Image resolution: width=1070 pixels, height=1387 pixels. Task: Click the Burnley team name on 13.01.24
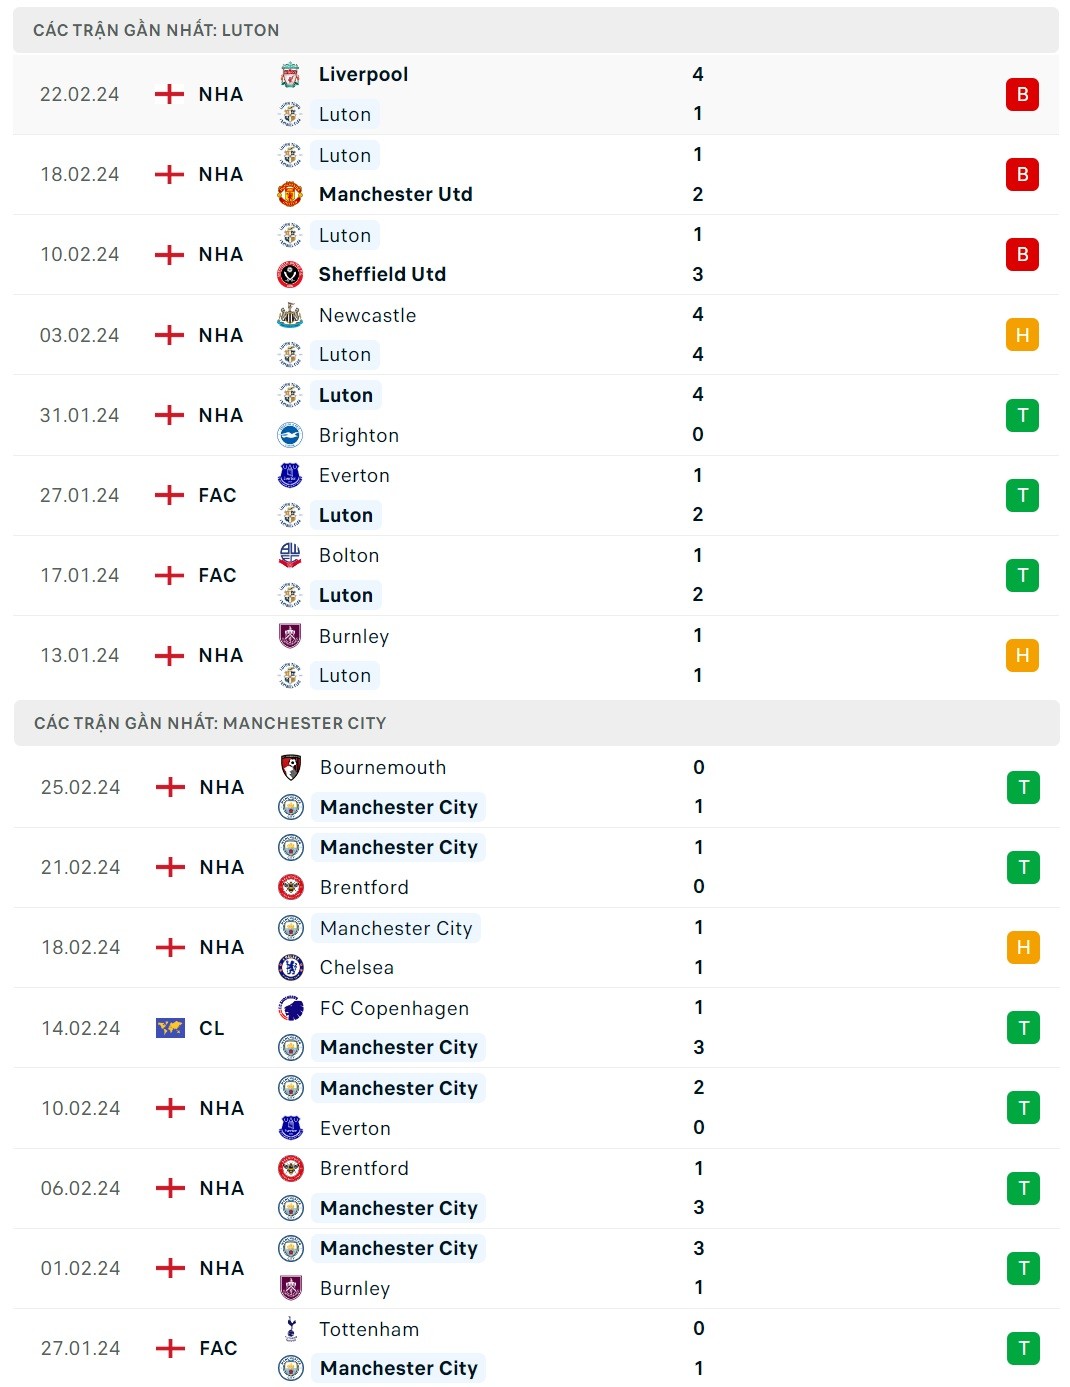pos(354,636)
